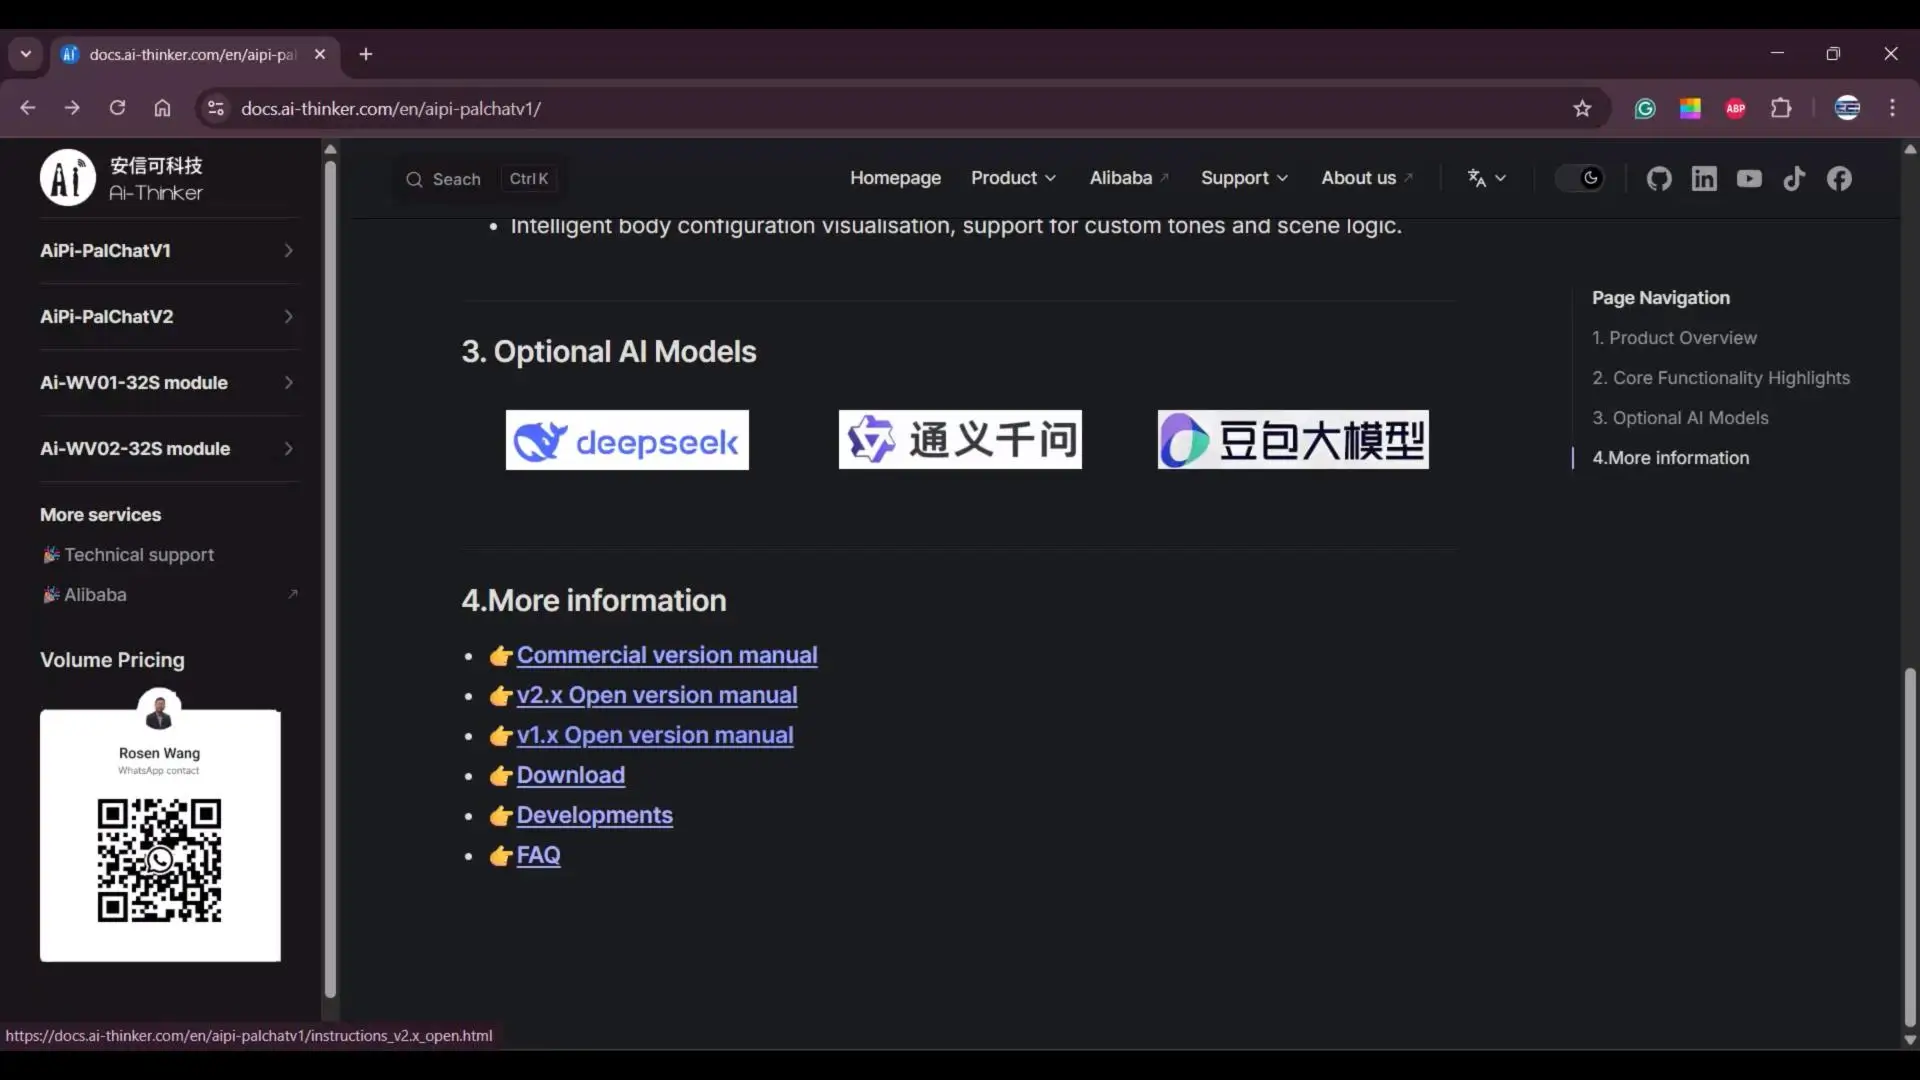1920x1080 pixels.
Task: Open v1.x Open version manual link
Action: coord(655,735)
